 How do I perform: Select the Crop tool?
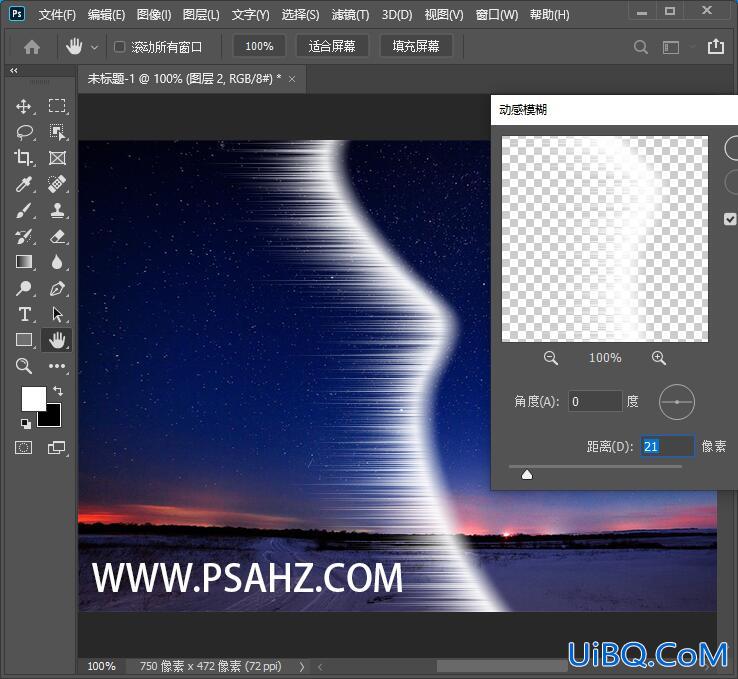coord(24,158)
